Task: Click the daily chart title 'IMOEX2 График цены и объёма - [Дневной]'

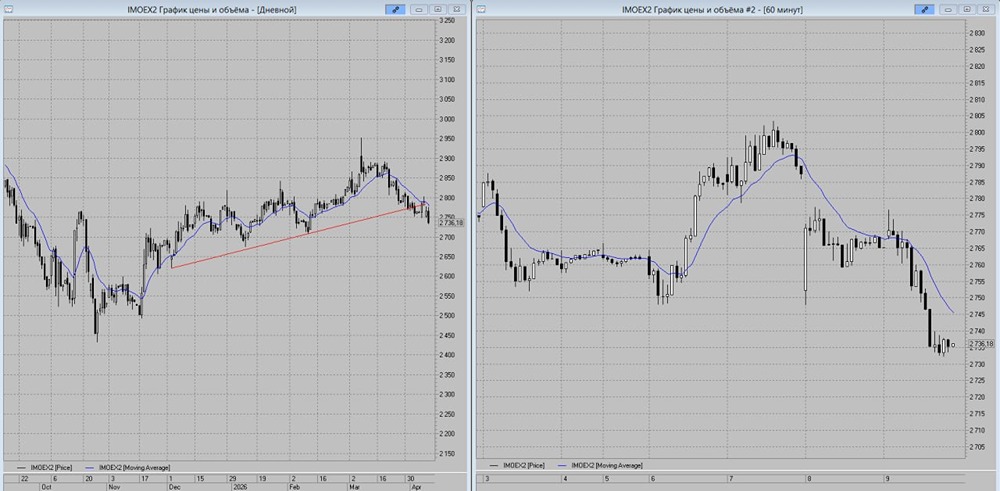Action: (x=212, y=10)
